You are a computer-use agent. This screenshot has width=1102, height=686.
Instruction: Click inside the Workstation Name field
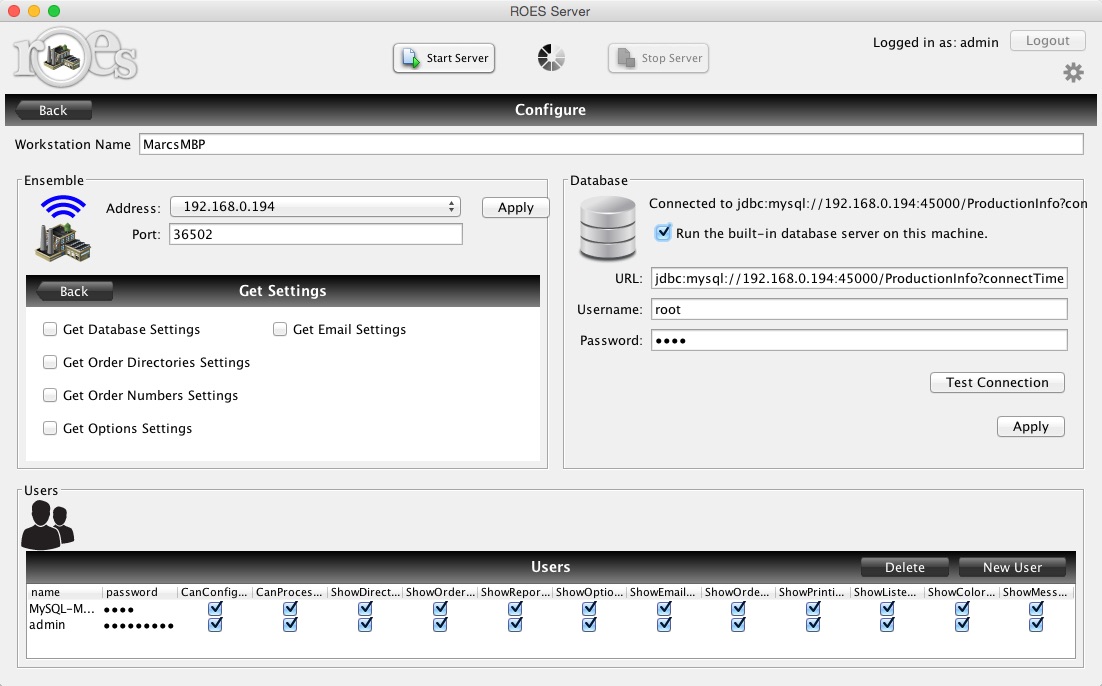(400, 143)
